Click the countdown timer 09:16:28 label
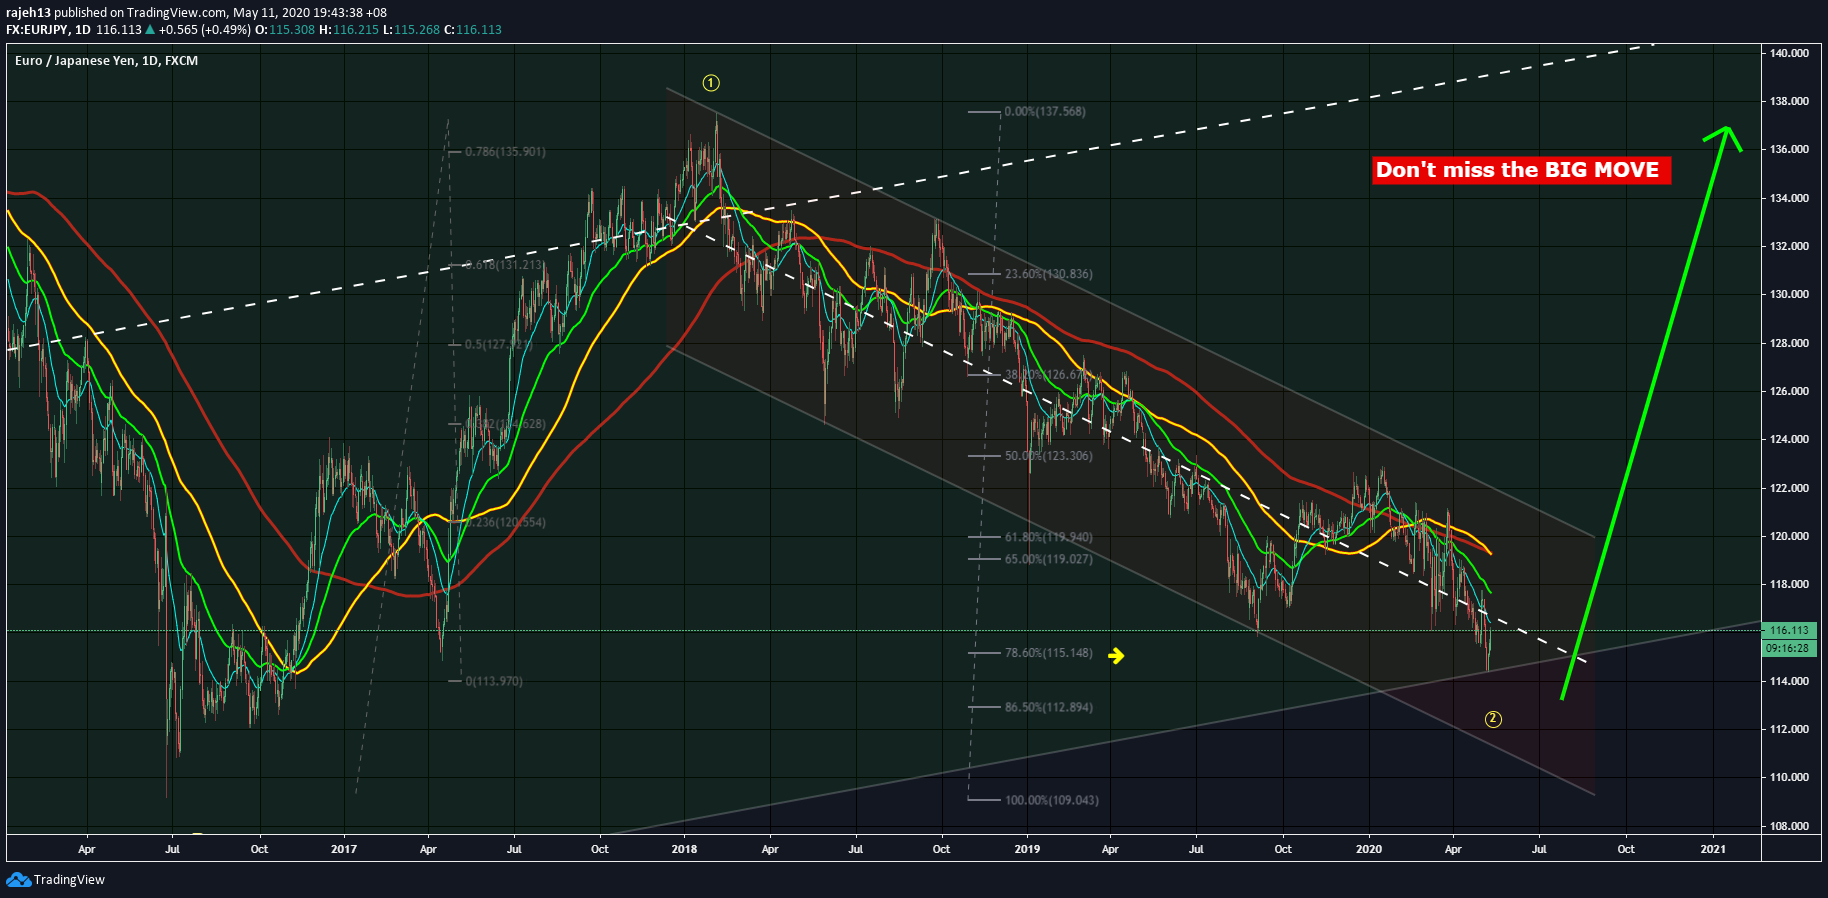Image resolution: width=1828 pixels, height=898 pixels. point(1789,648)
